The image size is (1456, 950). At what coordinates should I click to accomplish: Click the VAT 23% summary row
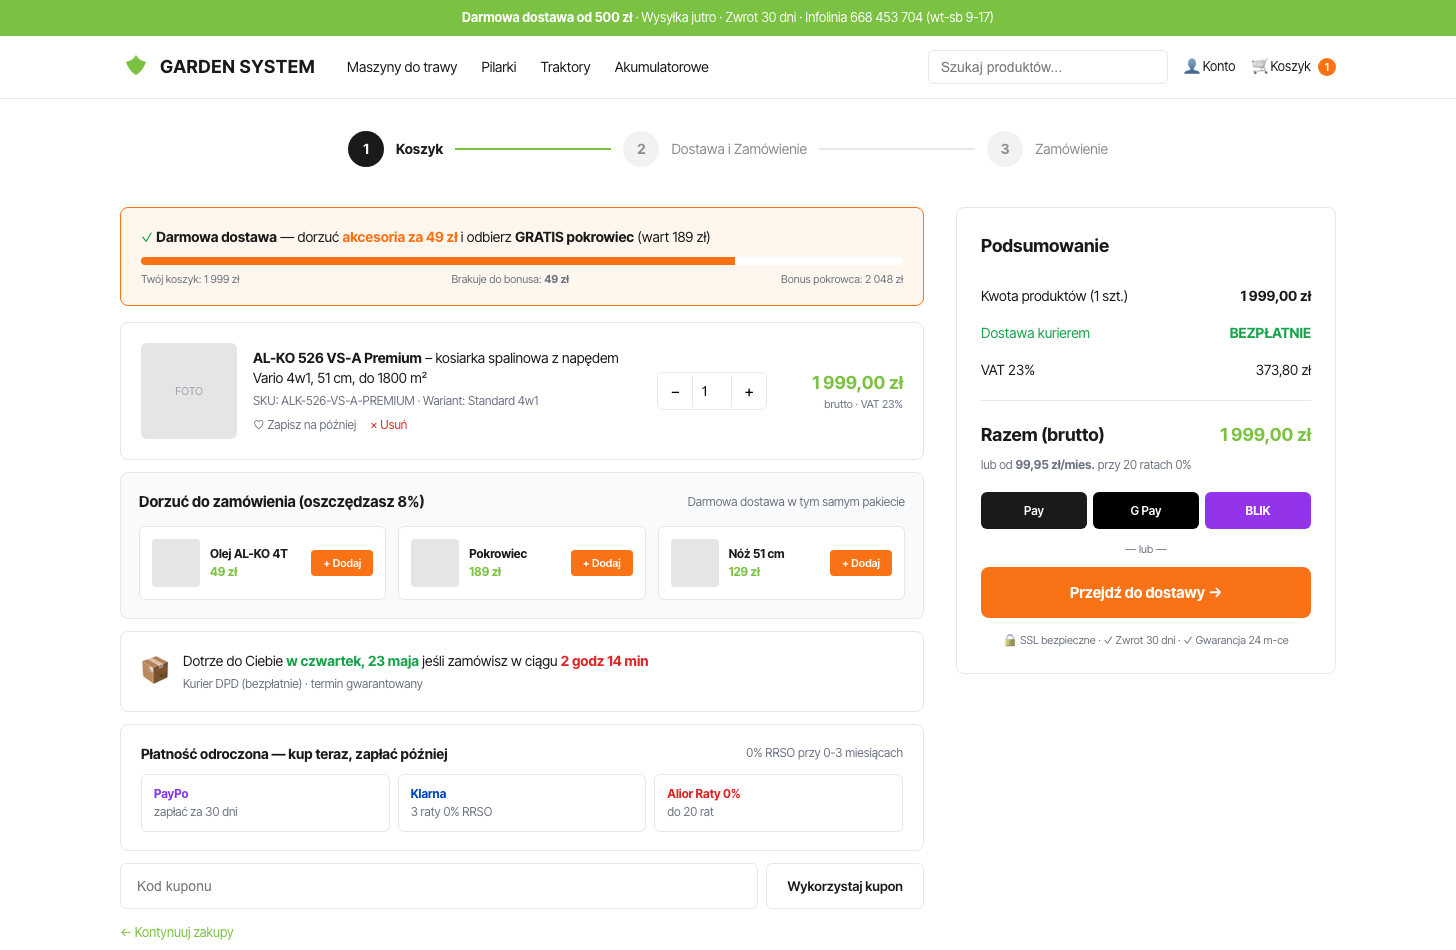[1146, 370]
